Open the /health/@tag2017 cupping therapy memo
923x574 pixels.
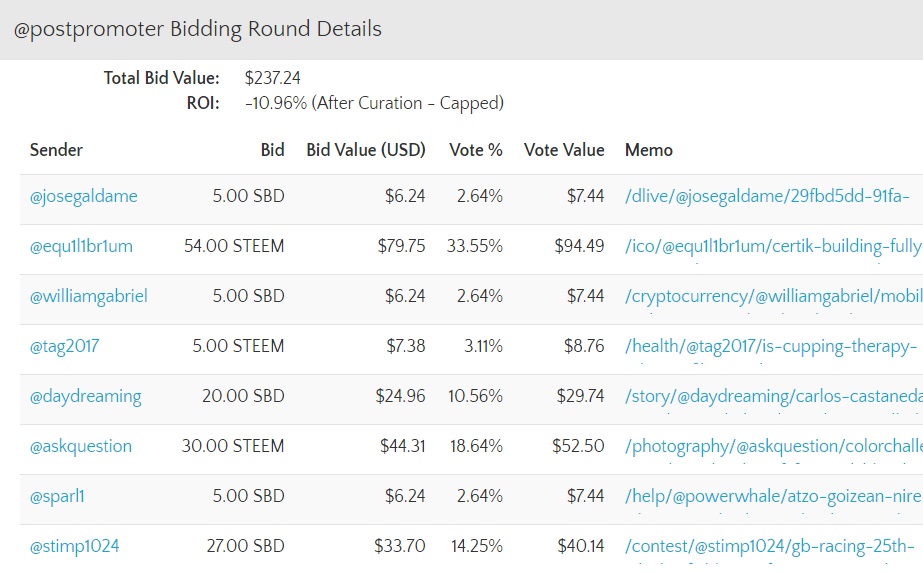tap(770, 346)
